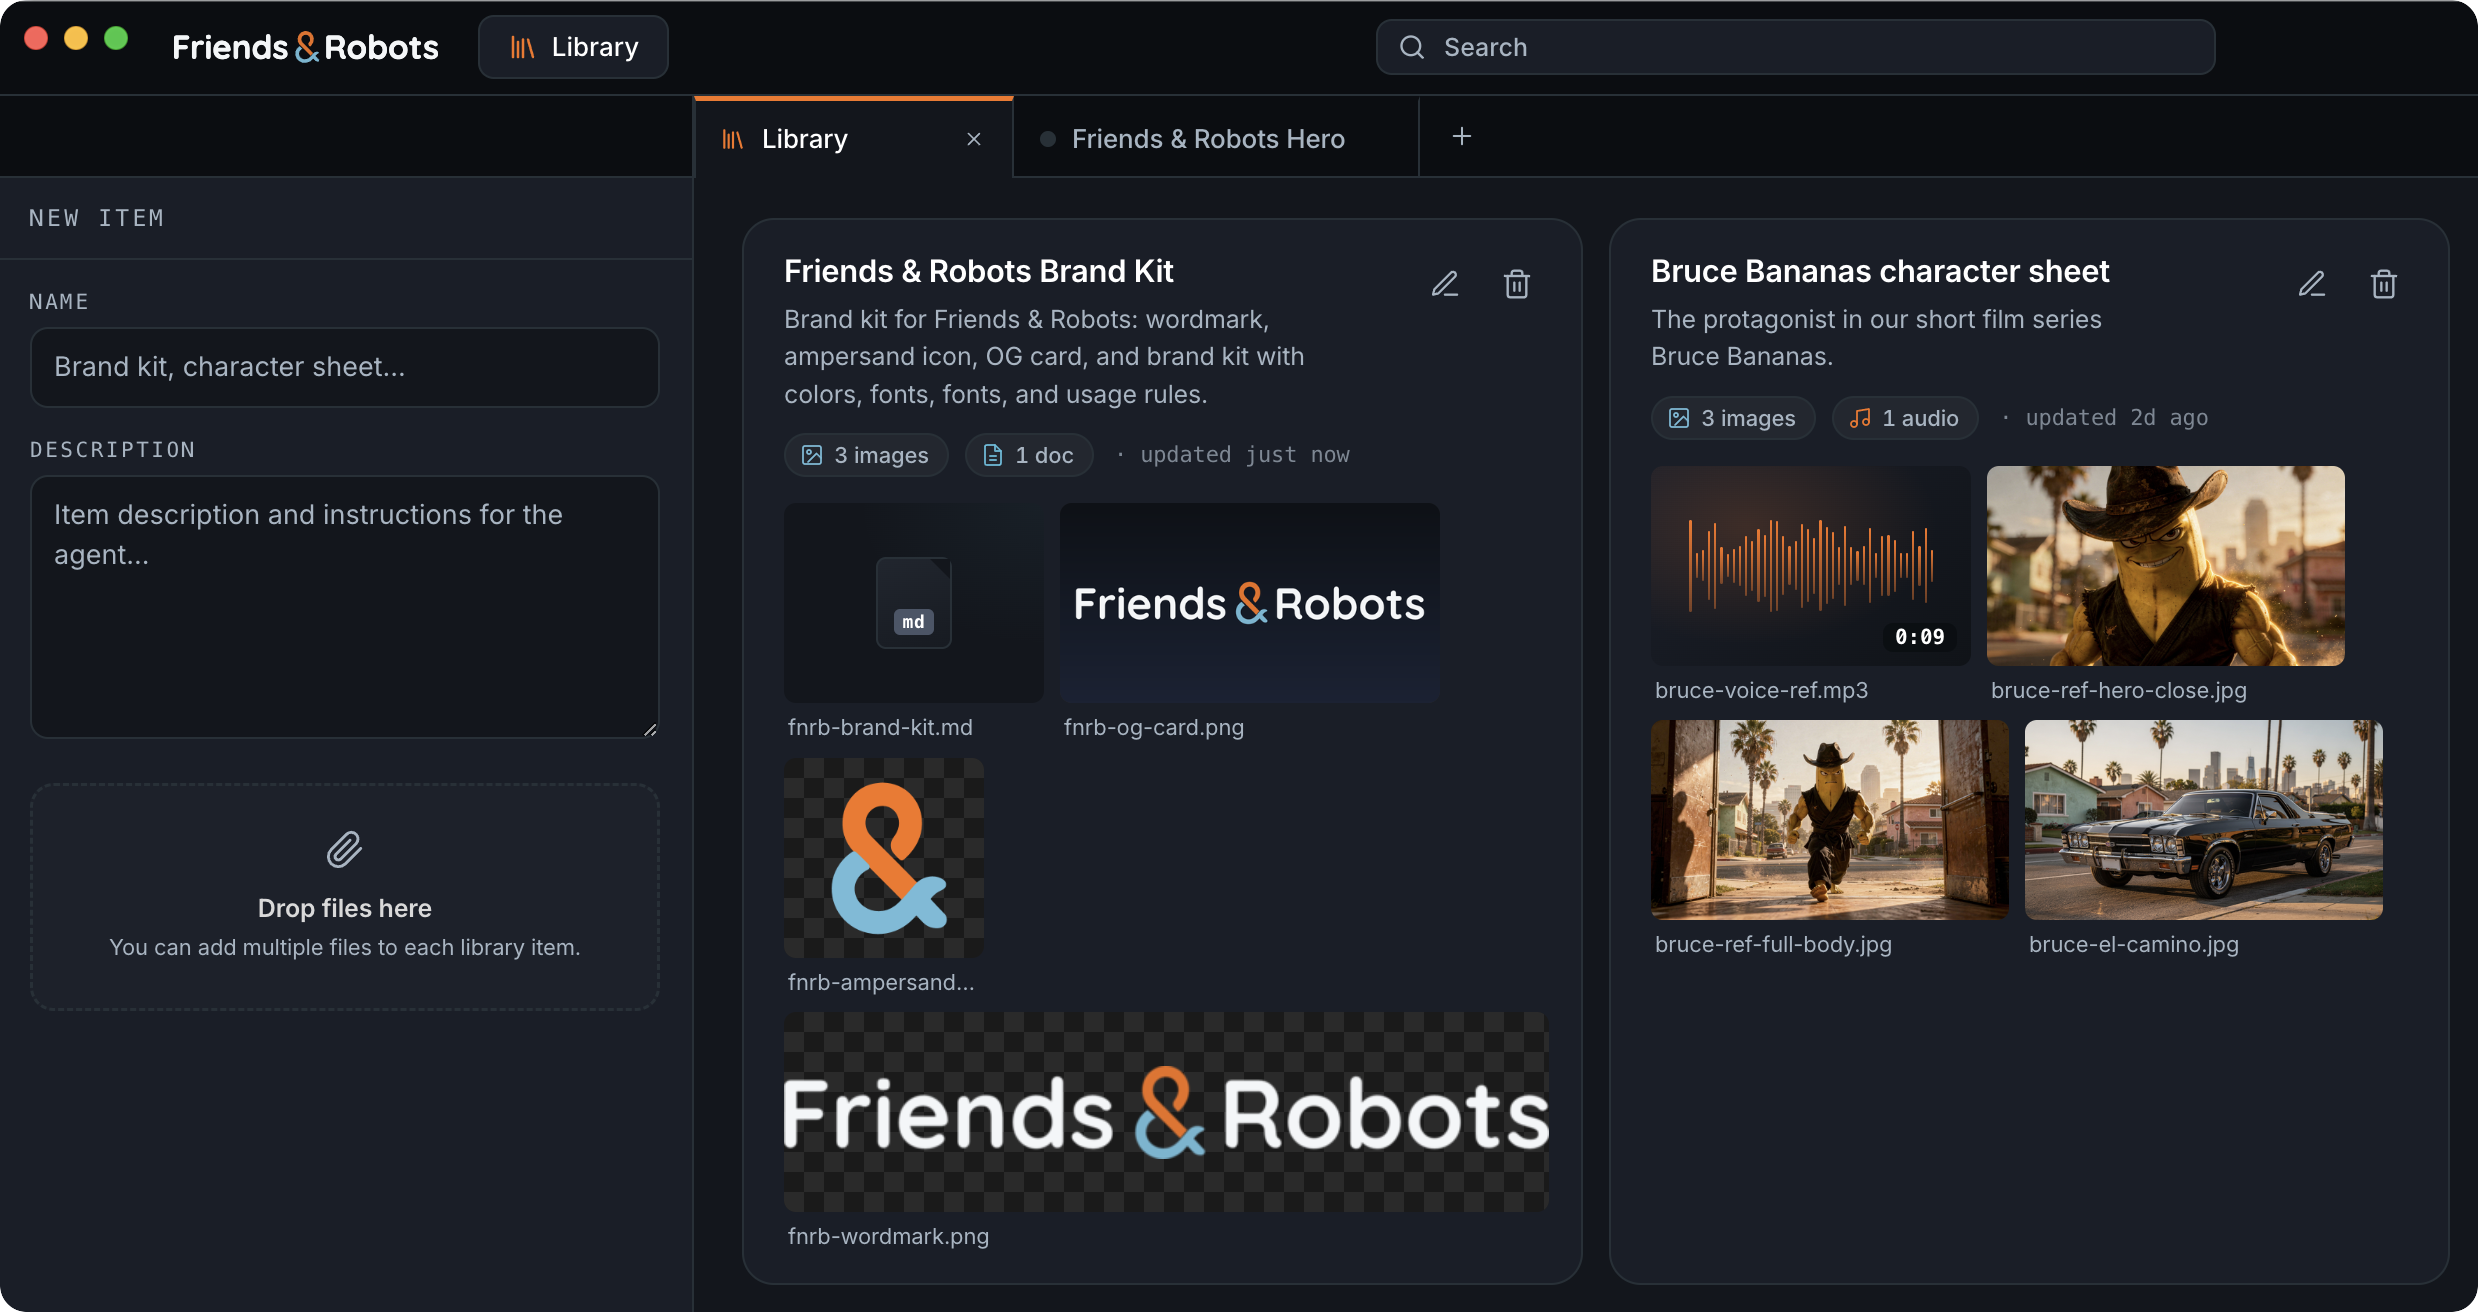
Task: Click the new tab plus icon
Action: 1462,137
